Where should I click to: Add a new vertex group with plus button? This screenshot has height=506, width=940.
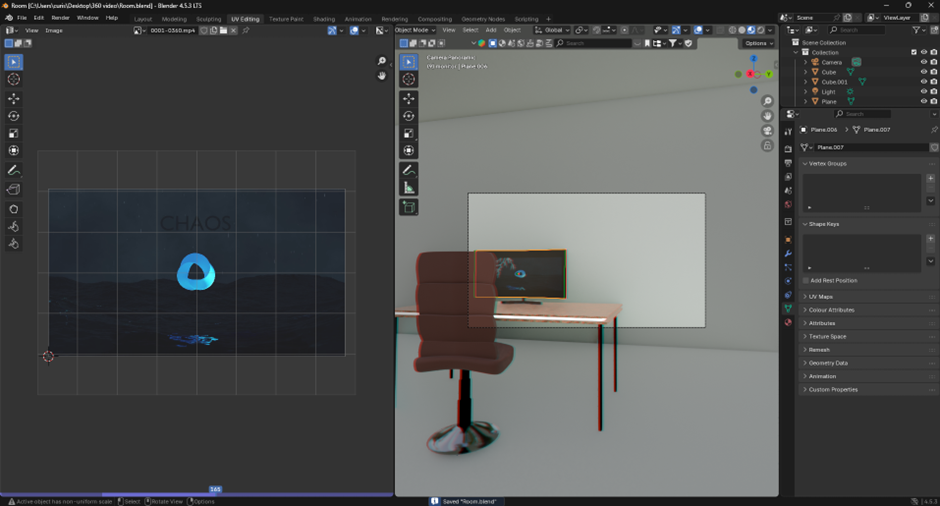point(931,179)
